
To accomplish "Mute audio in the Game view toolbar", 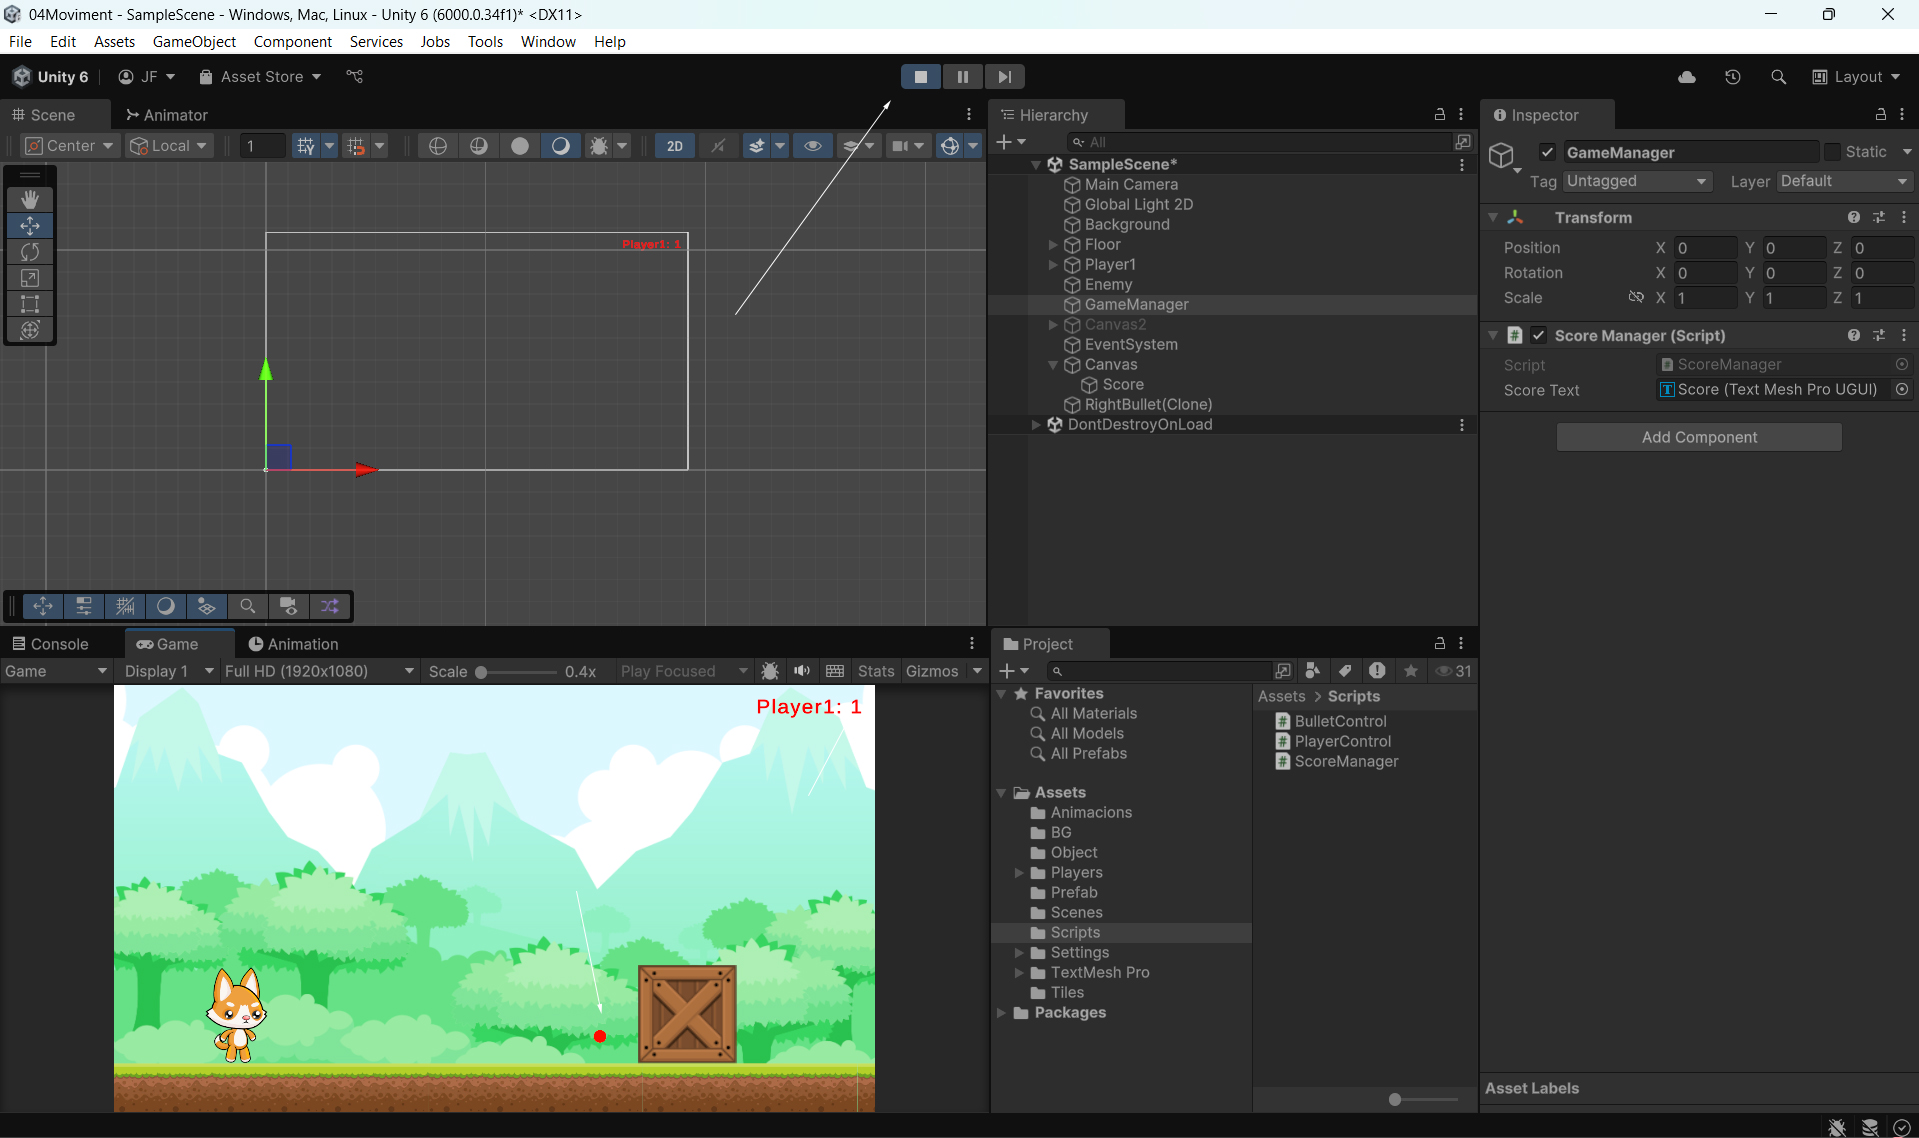I will [x=802, y=671].
